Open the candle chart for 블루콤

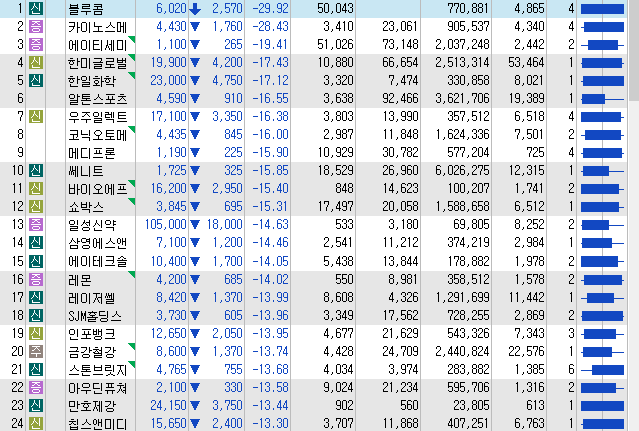pos(602,9)
